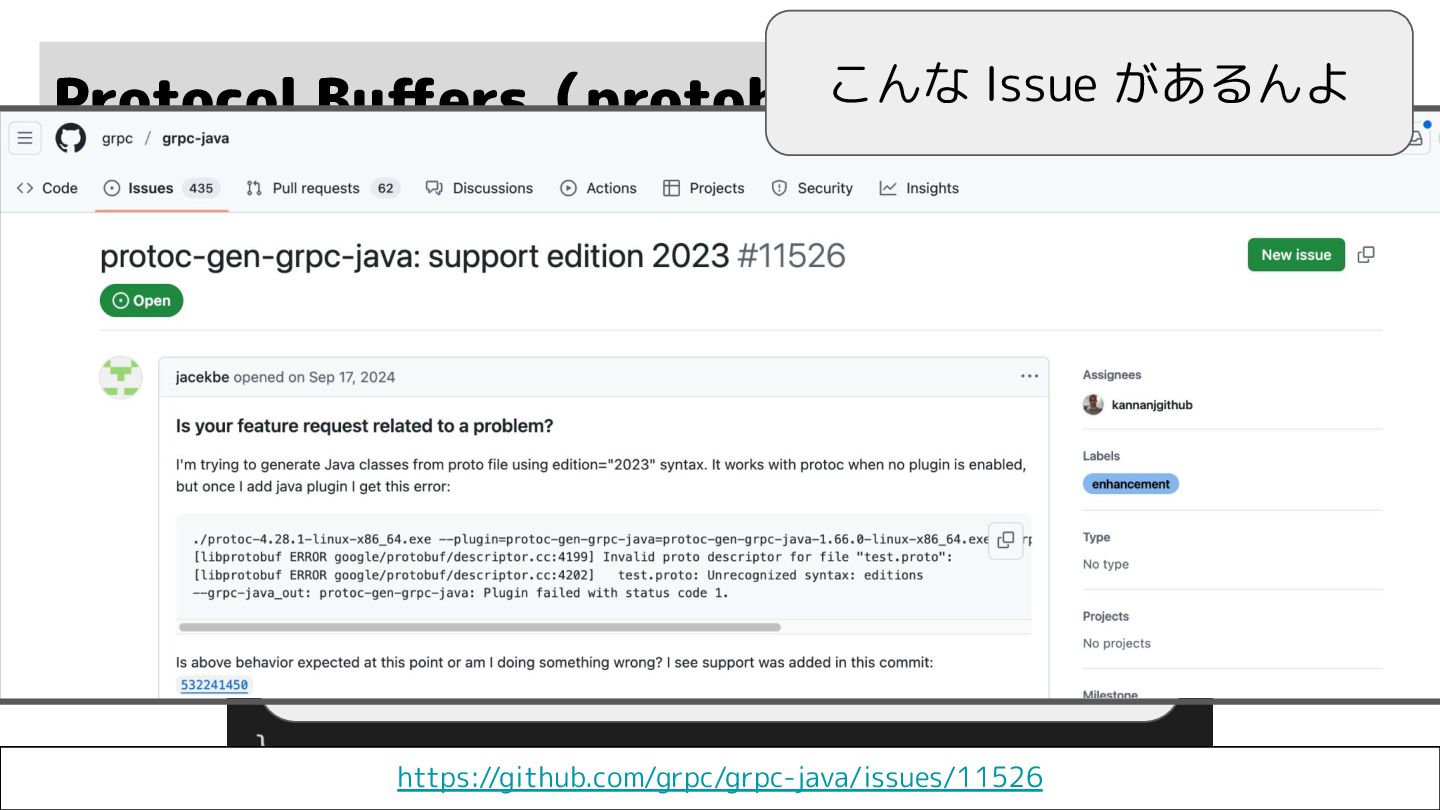Click the New issue button

coord(1296,255)
